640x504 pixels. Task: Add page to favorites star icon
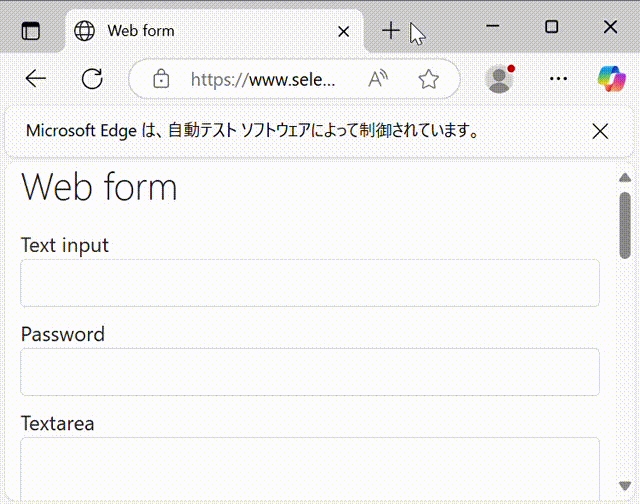tap(429, 79)
